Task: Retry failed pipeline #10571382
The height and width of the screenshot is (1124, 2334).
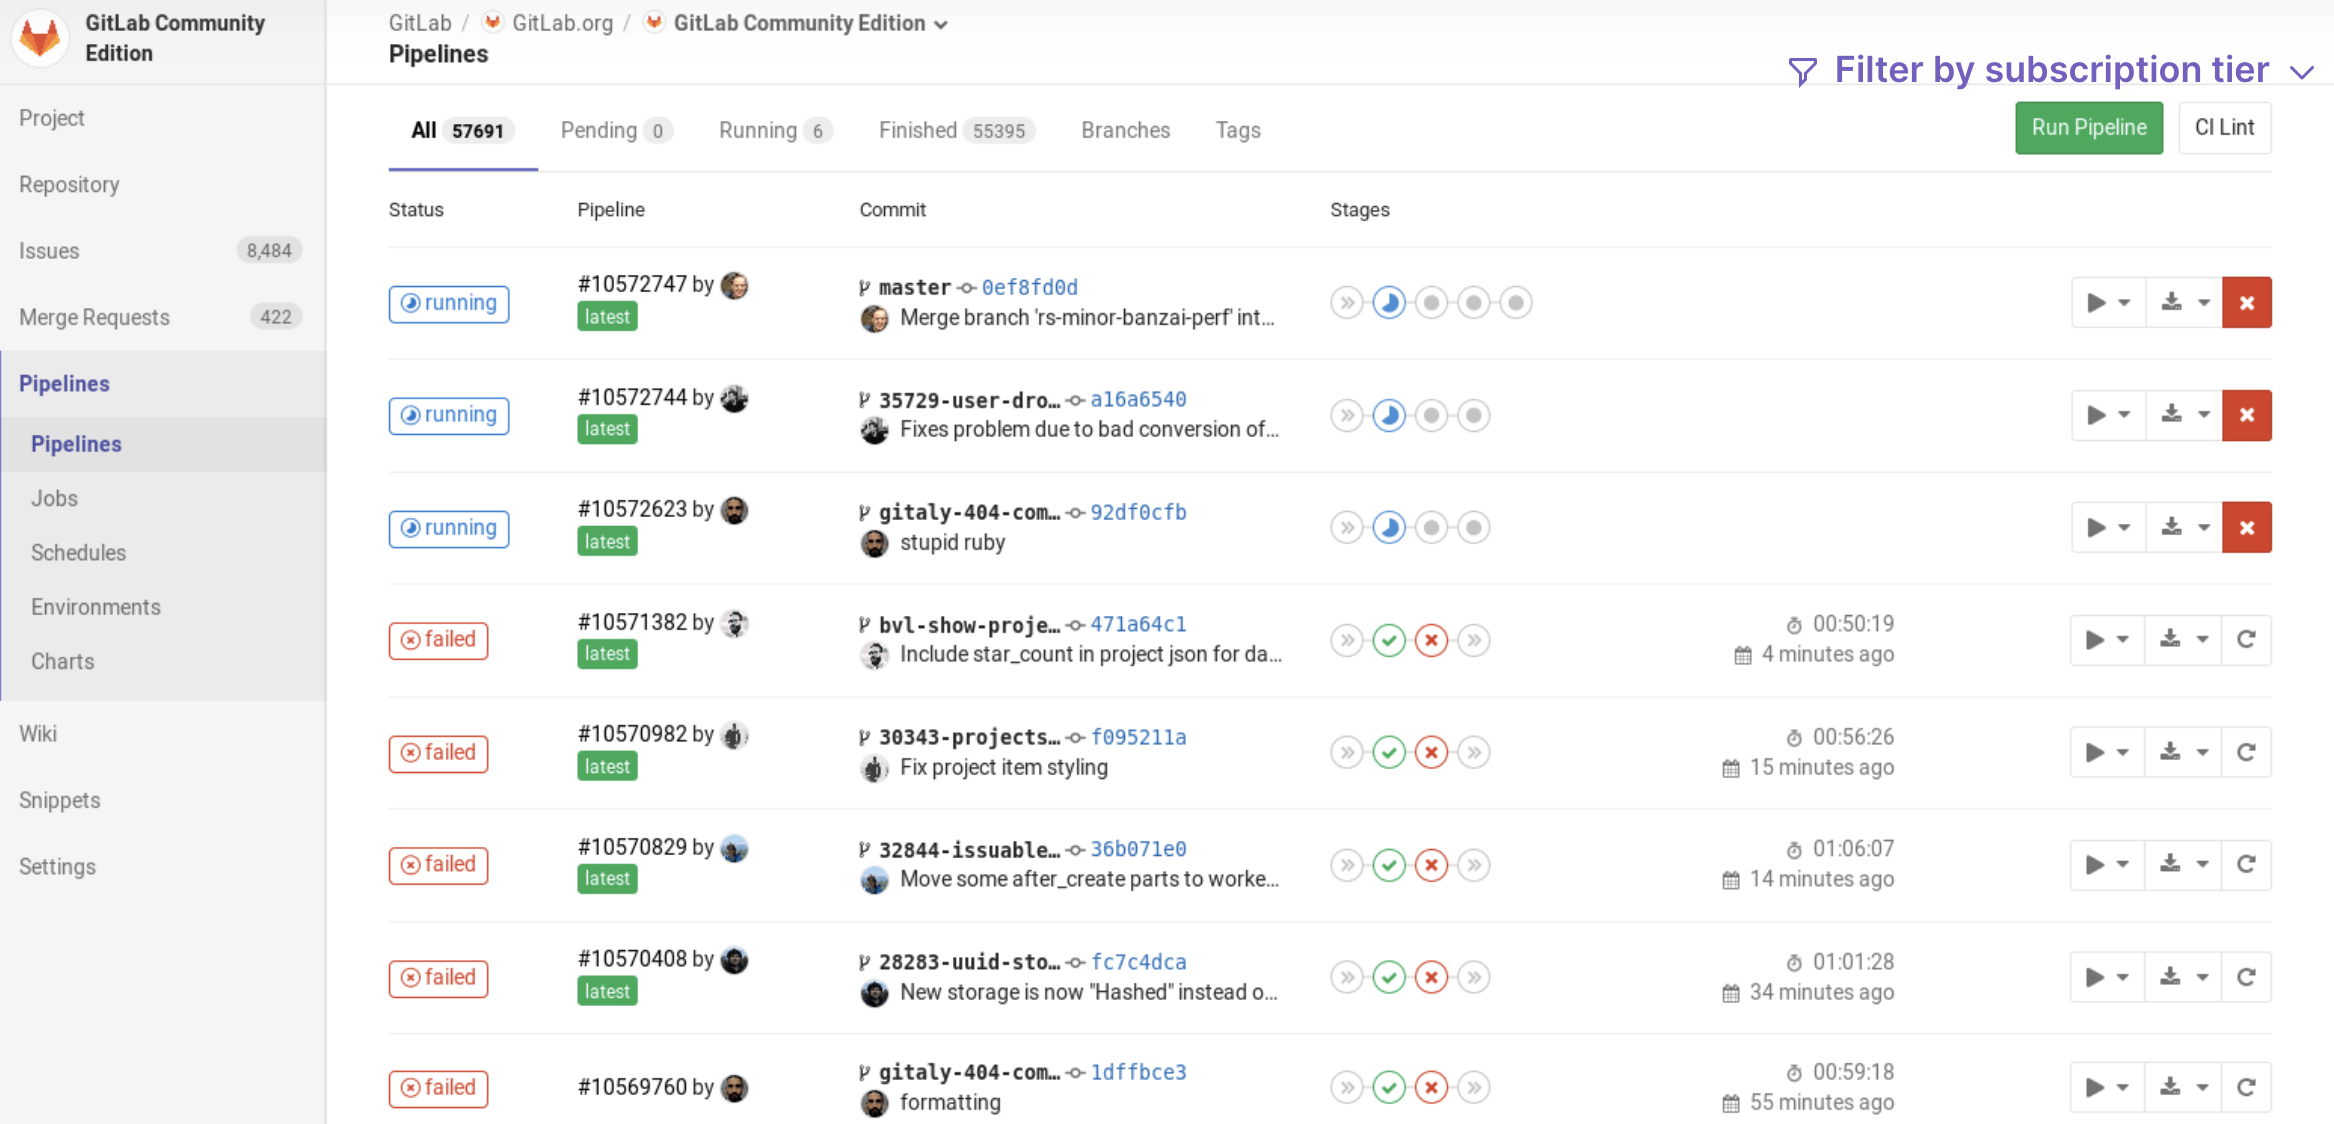Action: click(x=2246, y=639)
